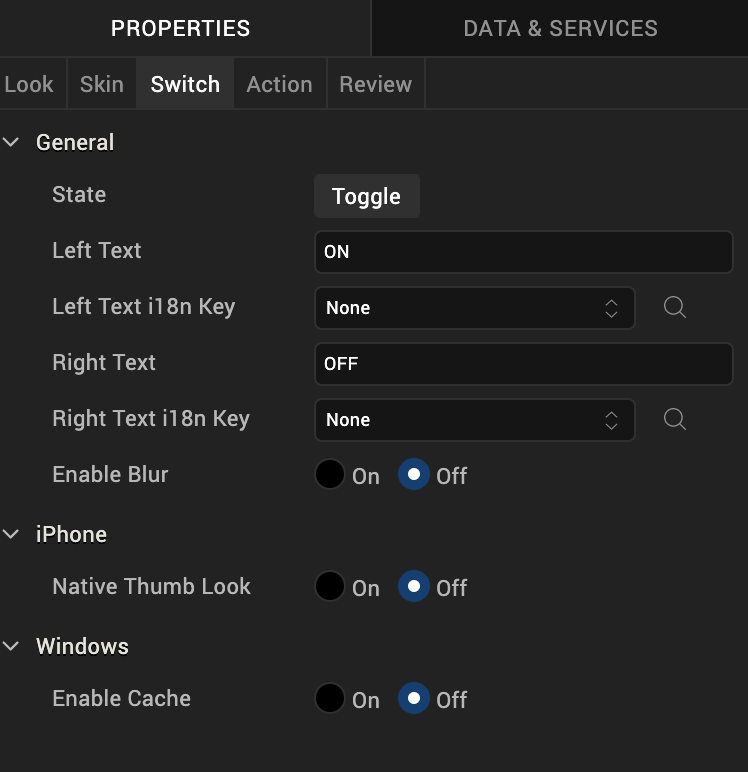
Task: Collapse the Windows section
Action: pos(12,647)
